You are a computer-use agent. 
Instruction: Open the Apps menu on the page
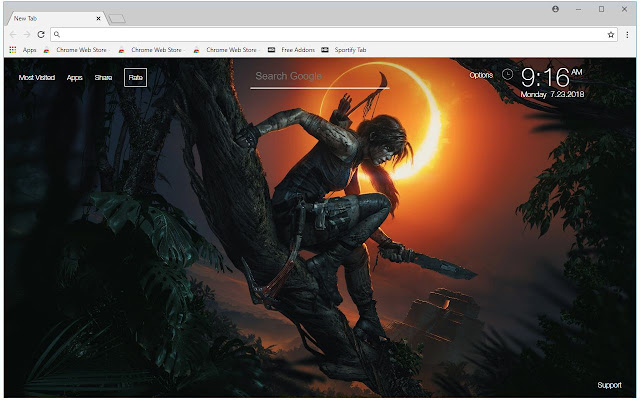pyautogui.click(x=75, y=78)
